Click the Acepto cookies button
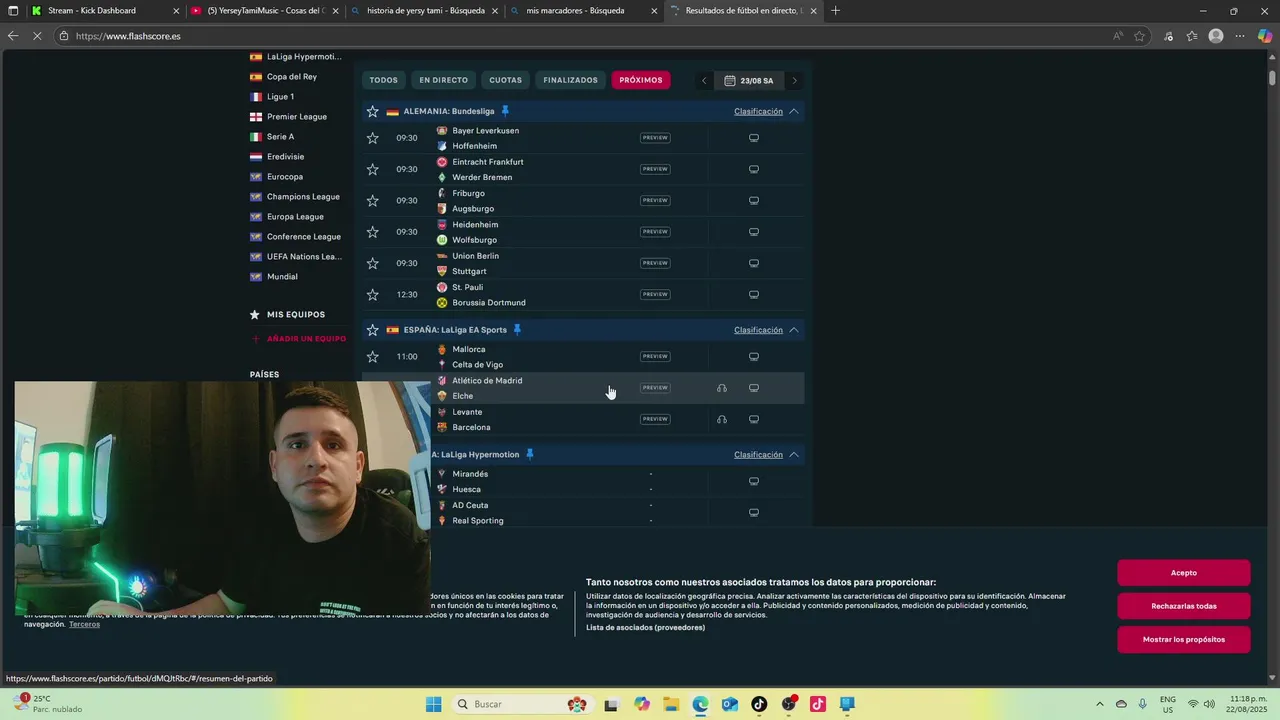The height and width of the screenshot is (720, 1280). (x=1184, y=573)
